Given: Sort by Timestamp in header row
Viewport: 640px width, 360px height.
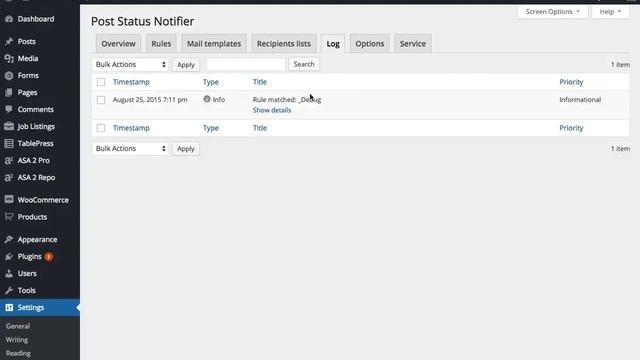Looking at the screenshot, I should 131,82.
